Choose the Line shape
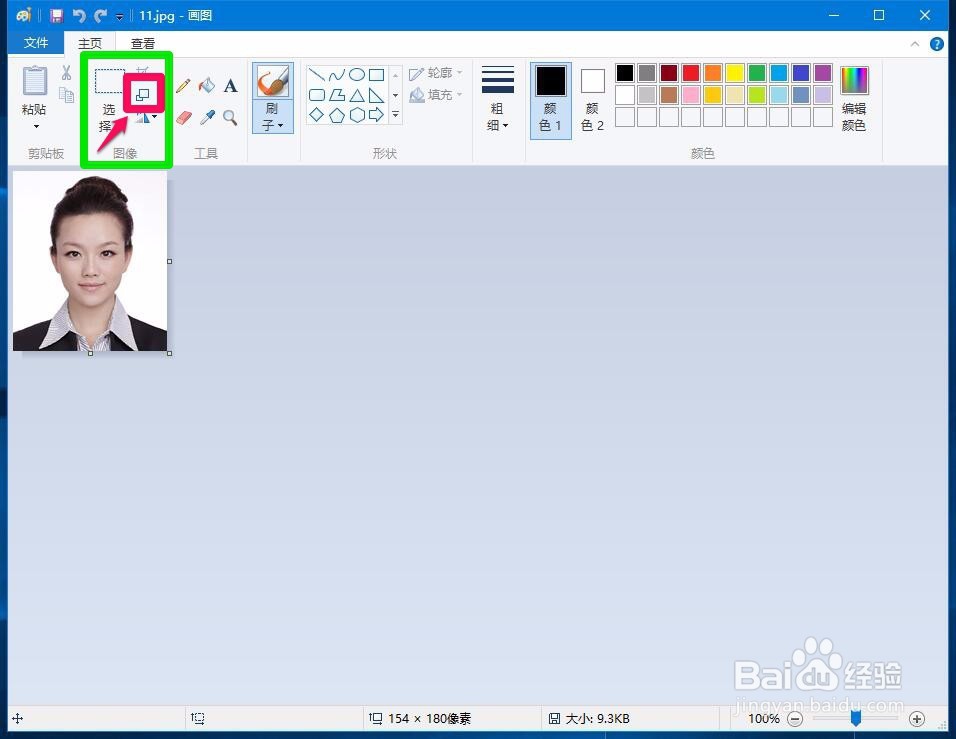 coord(317,75)
